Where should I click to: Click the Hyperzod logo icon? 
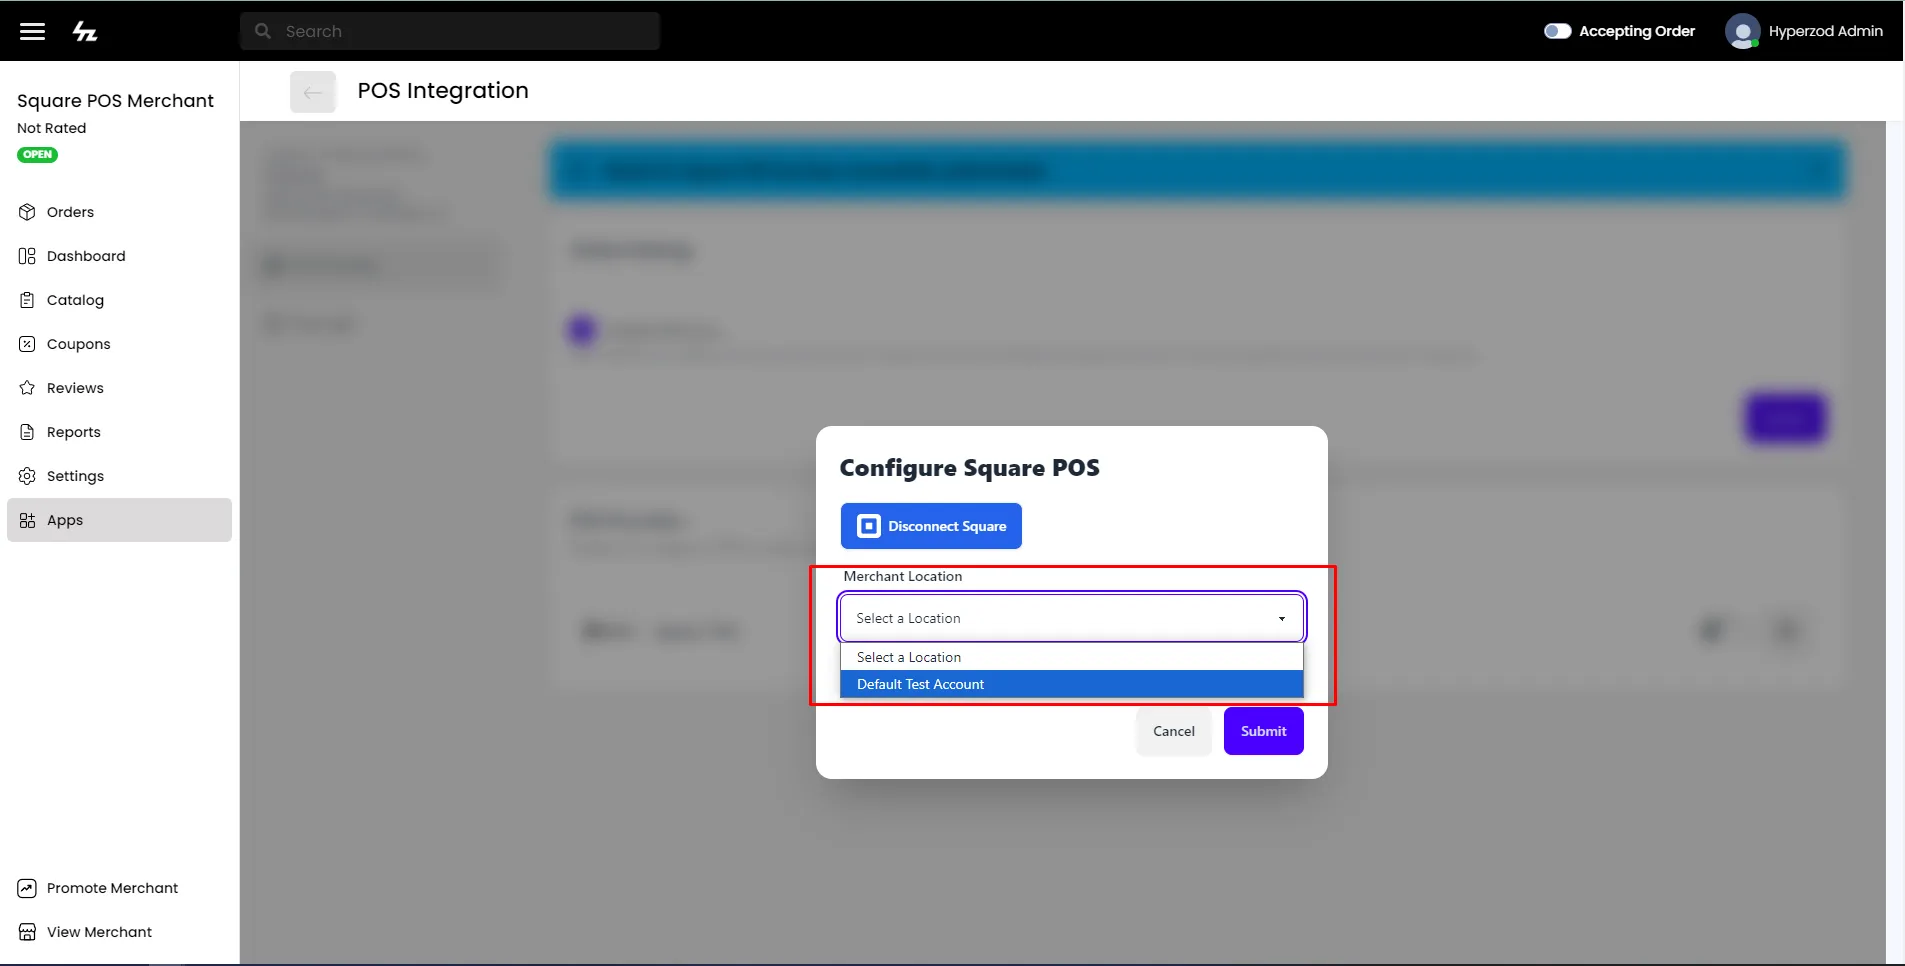(x=85, y=31)
